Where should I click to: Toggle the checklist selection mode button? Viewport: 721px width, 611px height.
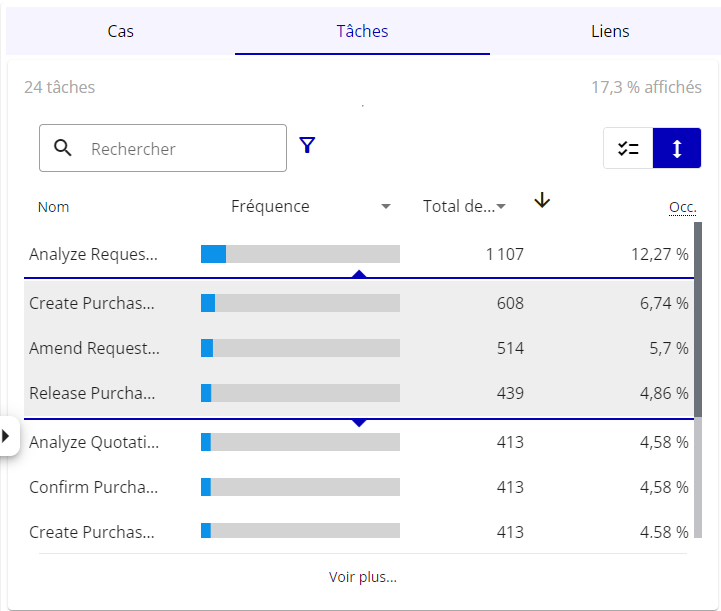pos(628,149)
